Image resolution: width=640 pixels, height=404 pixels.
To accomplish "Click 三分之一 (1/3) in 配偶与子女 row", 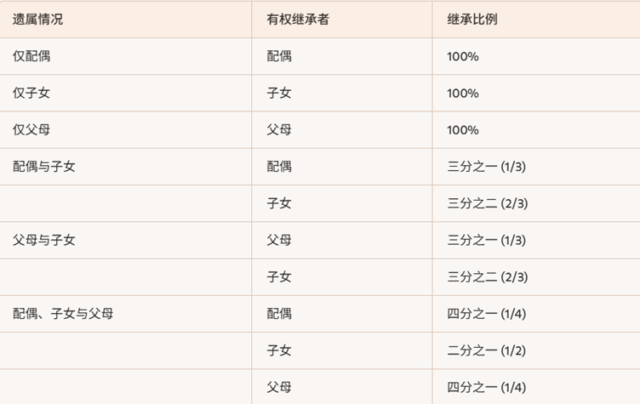I will tap(486, 166).
